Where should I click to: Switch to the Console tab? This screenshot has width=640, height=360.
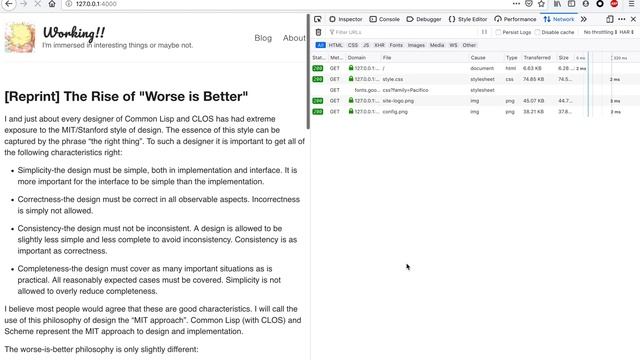point(384,19)
